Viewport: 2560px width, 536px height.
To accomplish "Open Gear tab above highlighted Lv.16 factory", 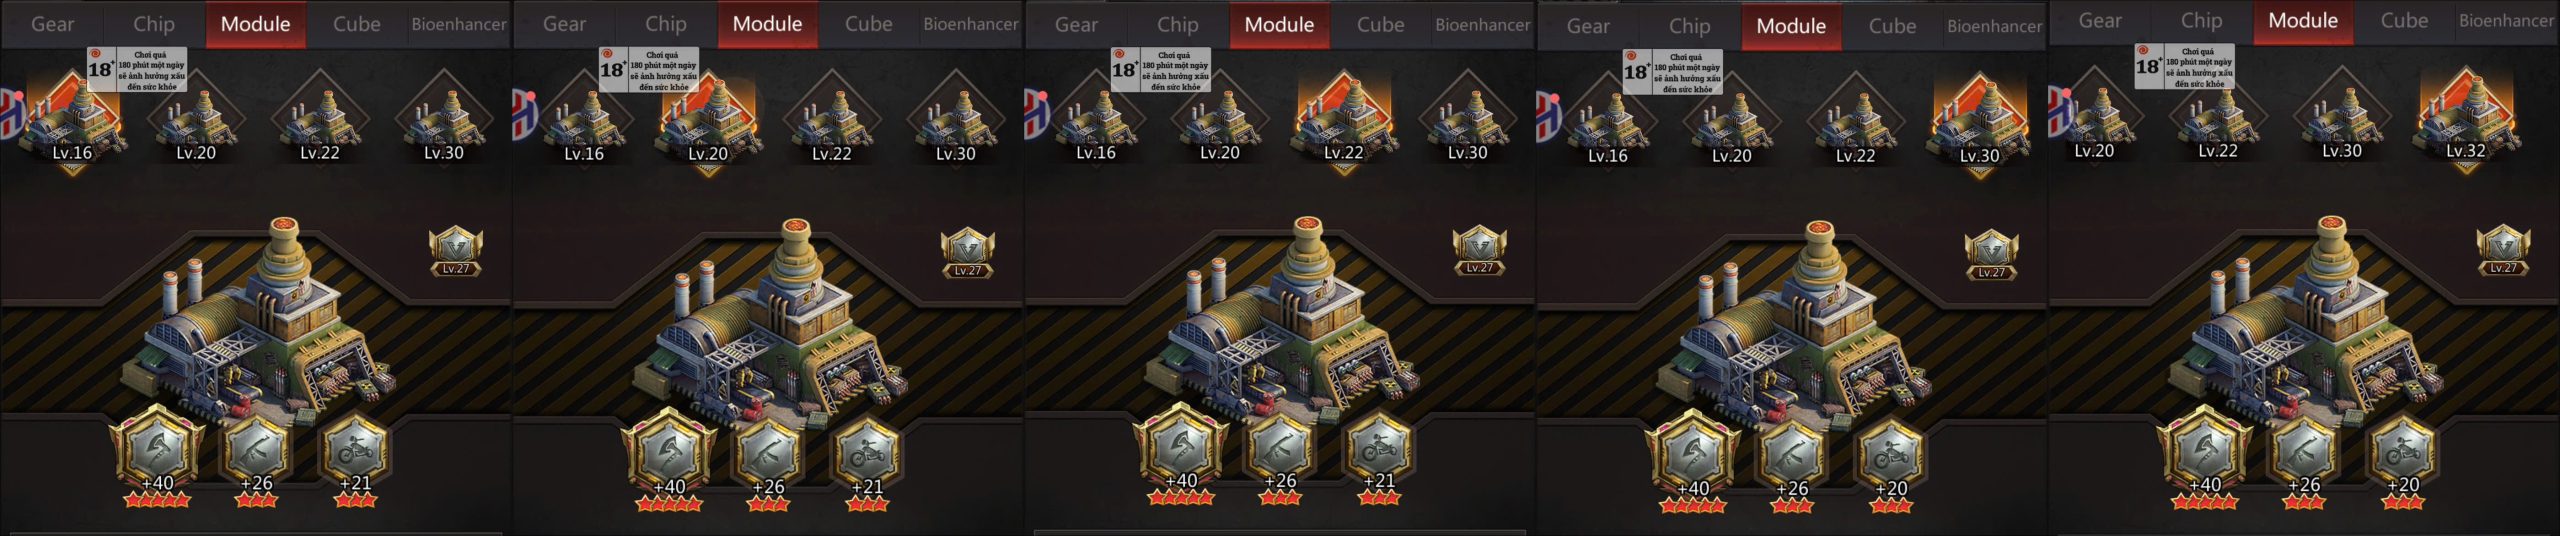I will (x=52, y=24).
